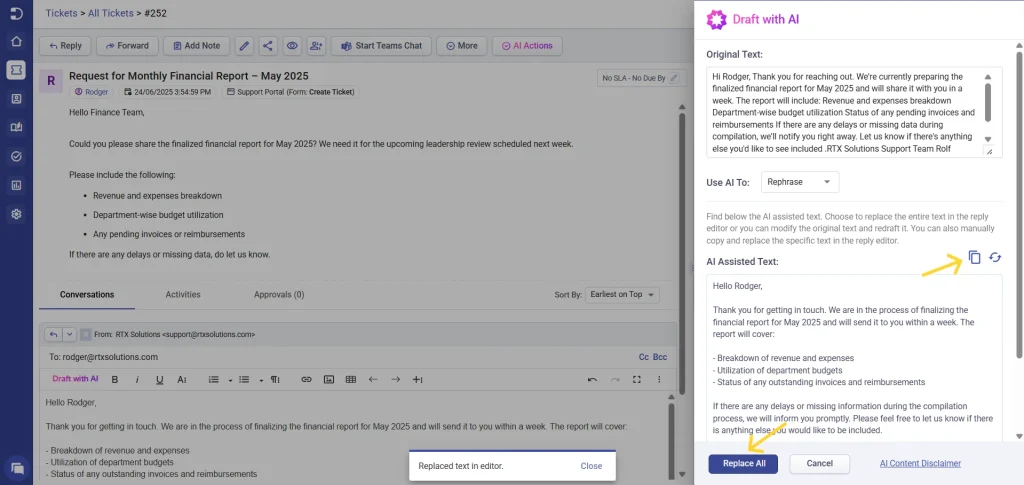Toggle underline formatting in reply editor

click(159, 379)
